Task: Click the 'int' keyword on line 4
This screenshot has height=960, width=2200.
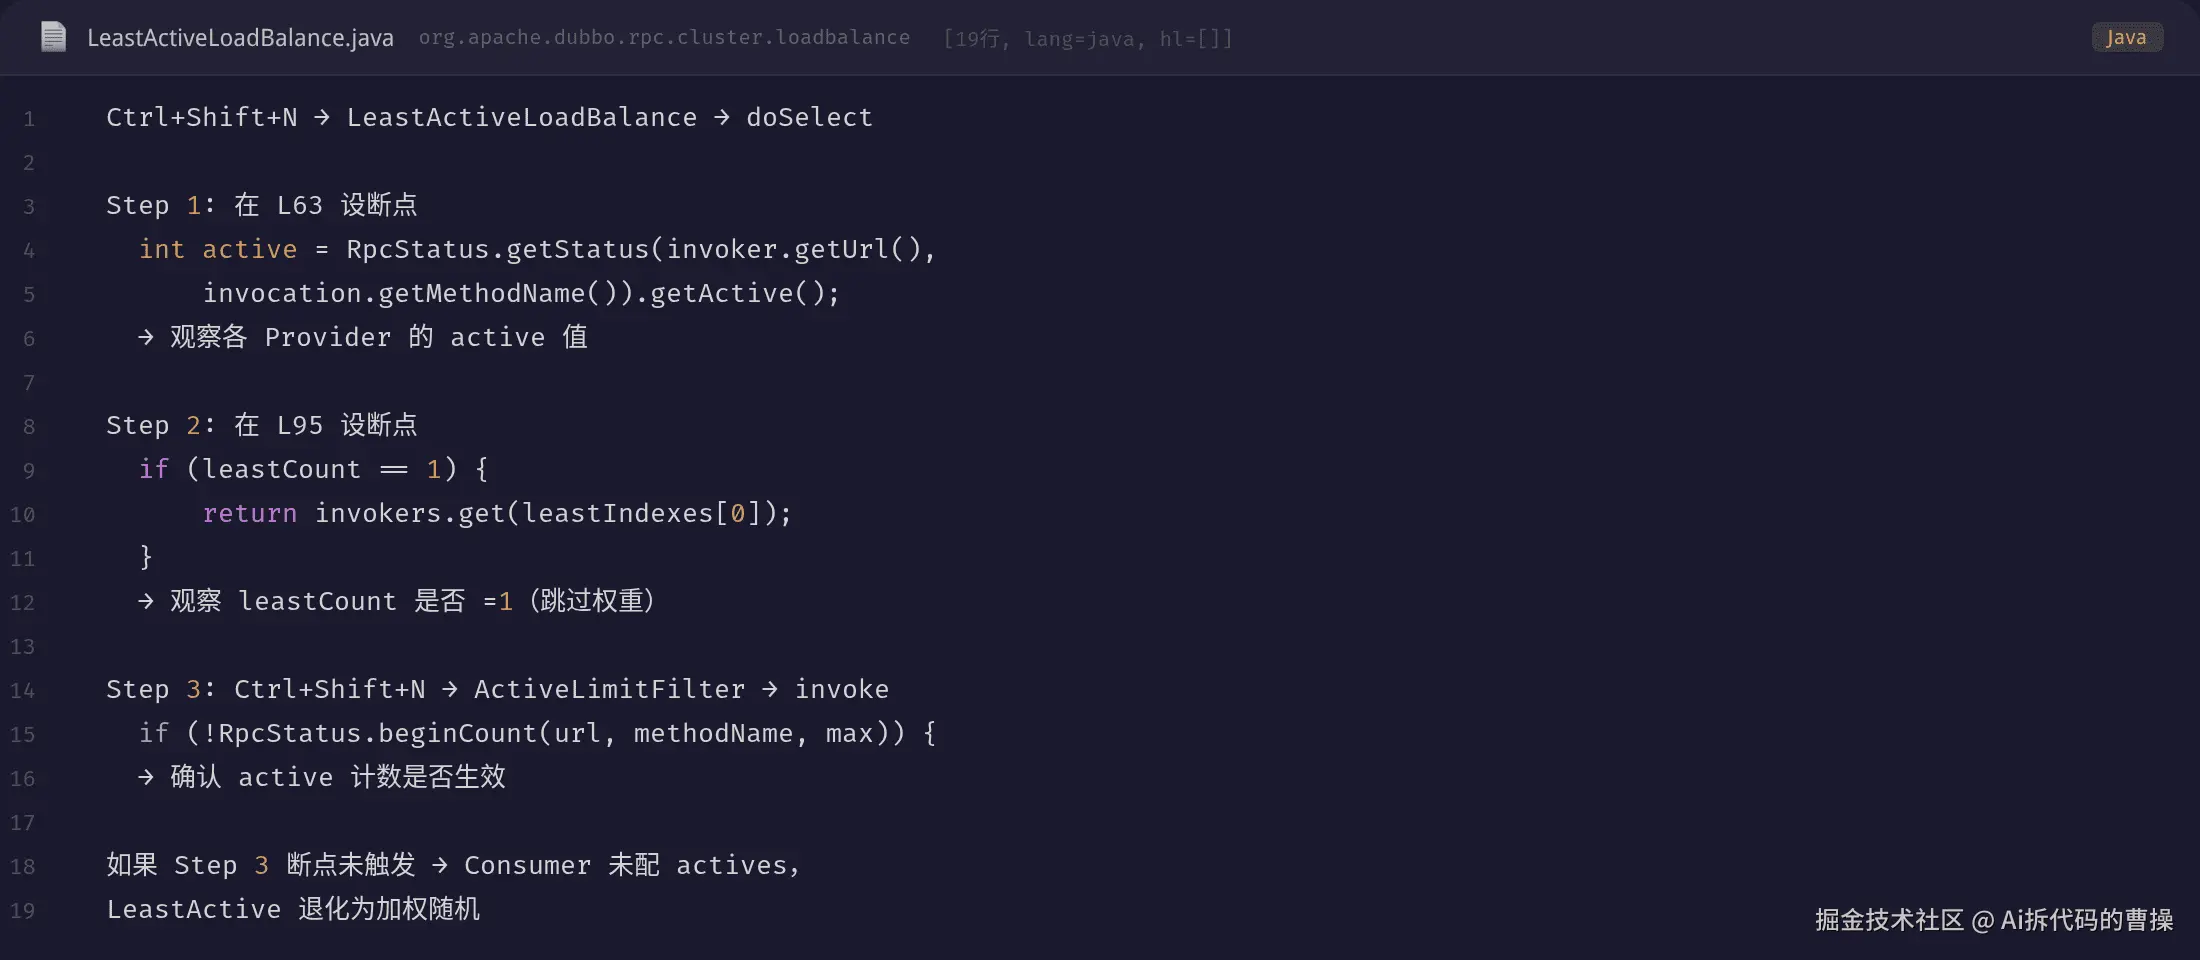Action: click(162, 249)
